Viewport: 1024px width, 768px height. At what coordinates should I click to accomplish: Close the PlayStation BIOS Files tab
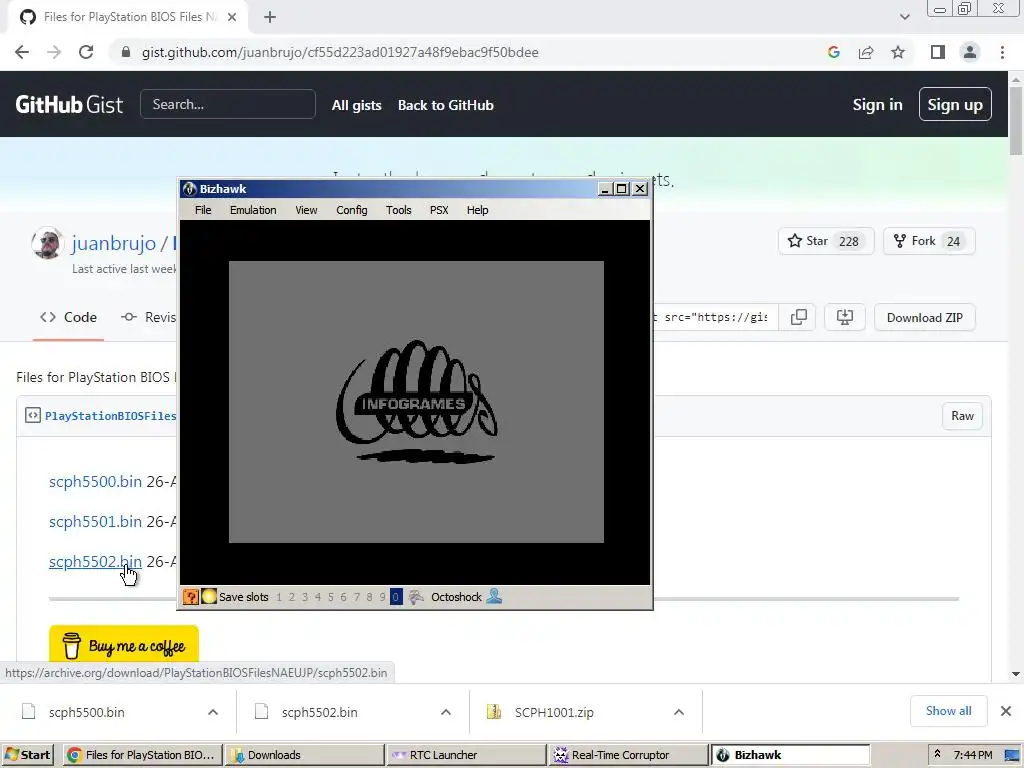click(232, 17)
